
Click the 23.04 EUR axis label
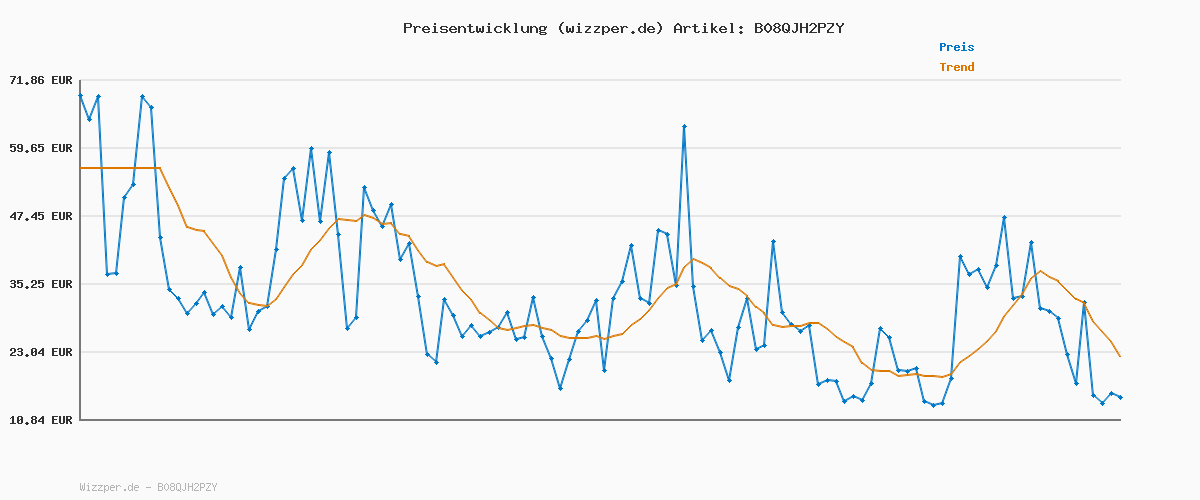[40, 352]
